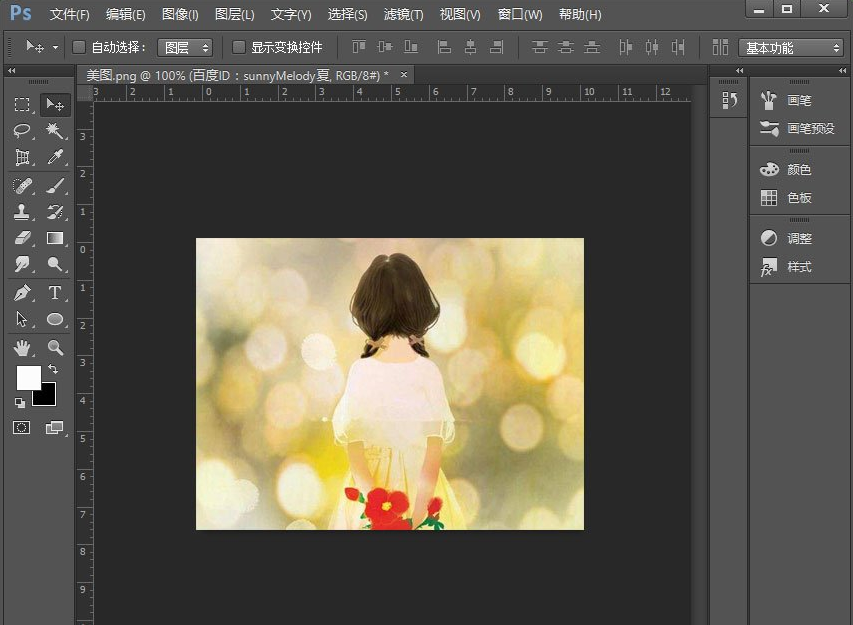Select the Hand tool

pyautogui.click(x=22, y=347)
